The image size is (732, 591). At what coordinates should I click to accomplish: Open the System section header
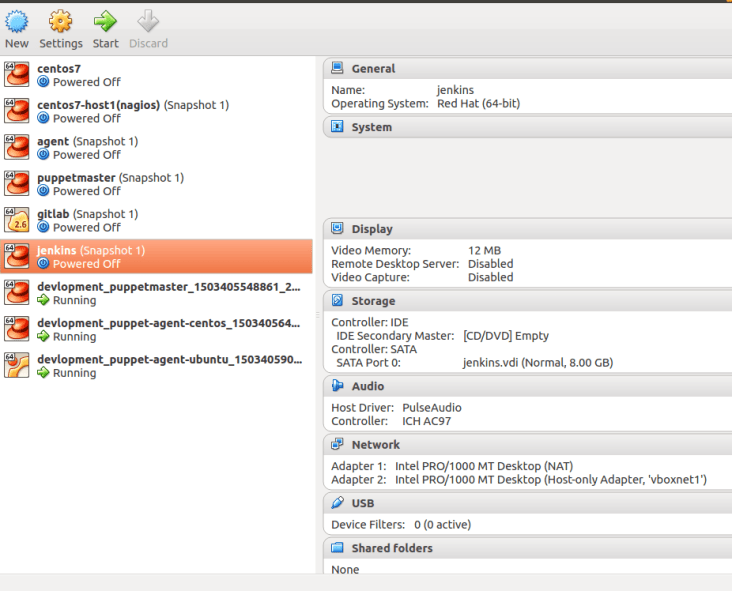528,127
